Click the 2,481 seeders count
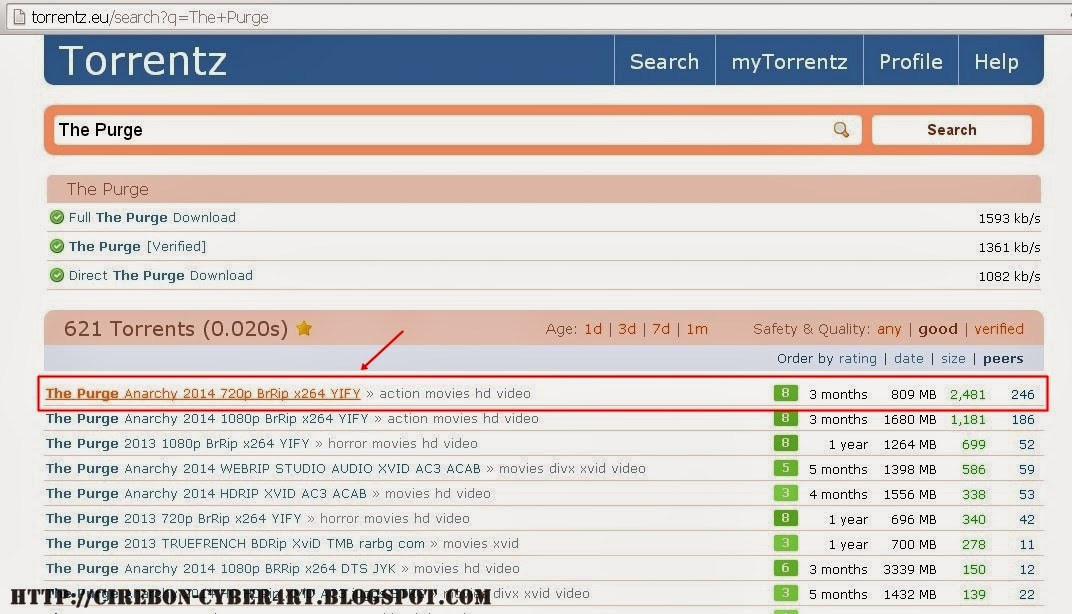 coord(967,395)
